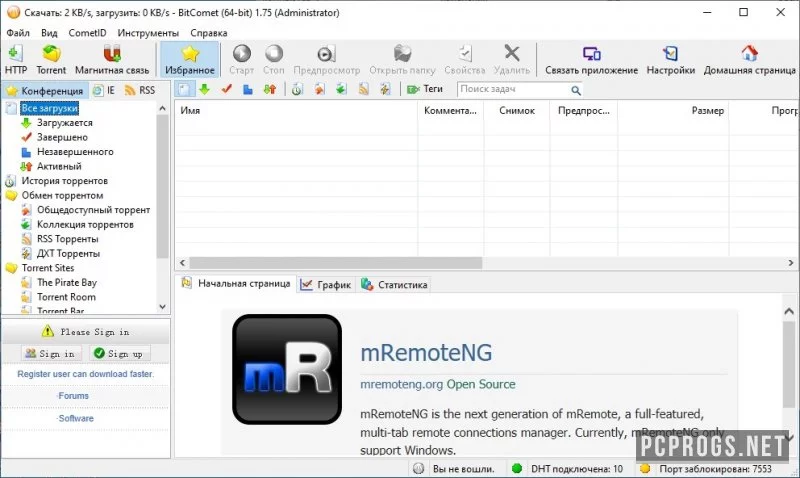Select Незавершенного in the tree
This screenshot has width=800, height=478.
pyautogui.click(x=75, y=152)
